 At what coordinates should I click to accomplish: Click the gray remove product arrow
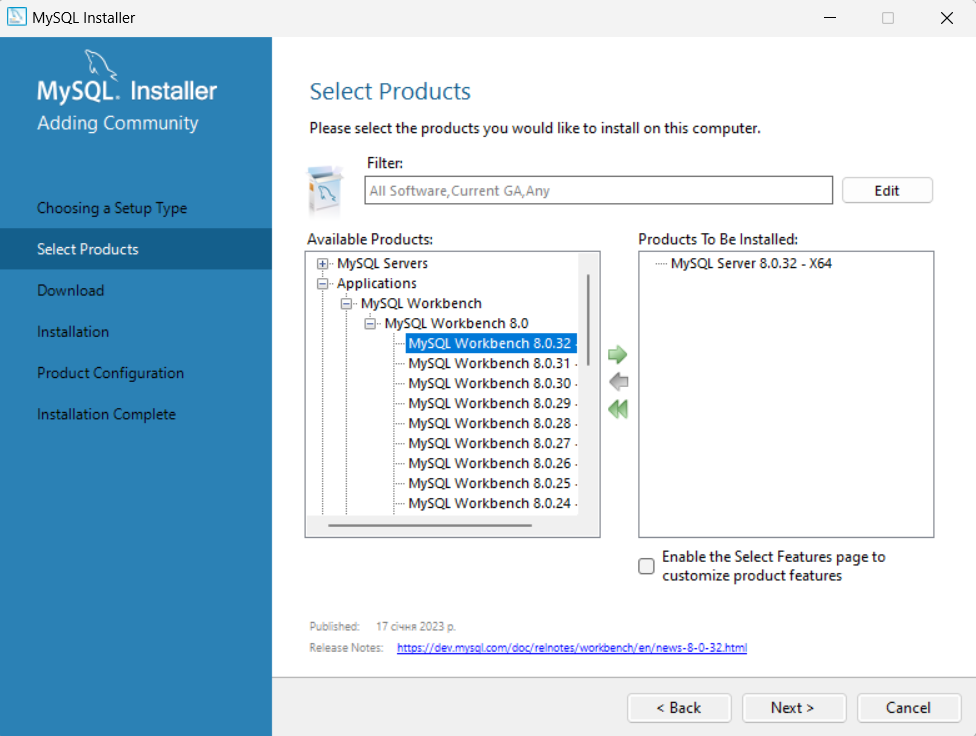[618, 381]
